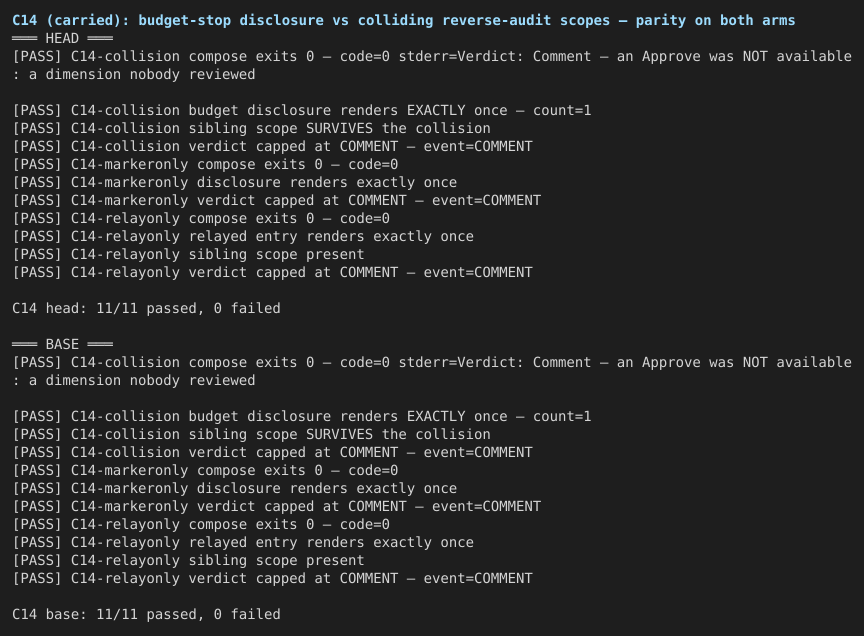Click HEAD's 'C14-relayonly compose exits 0' line
864x636 pixels.
click(201, 218)
